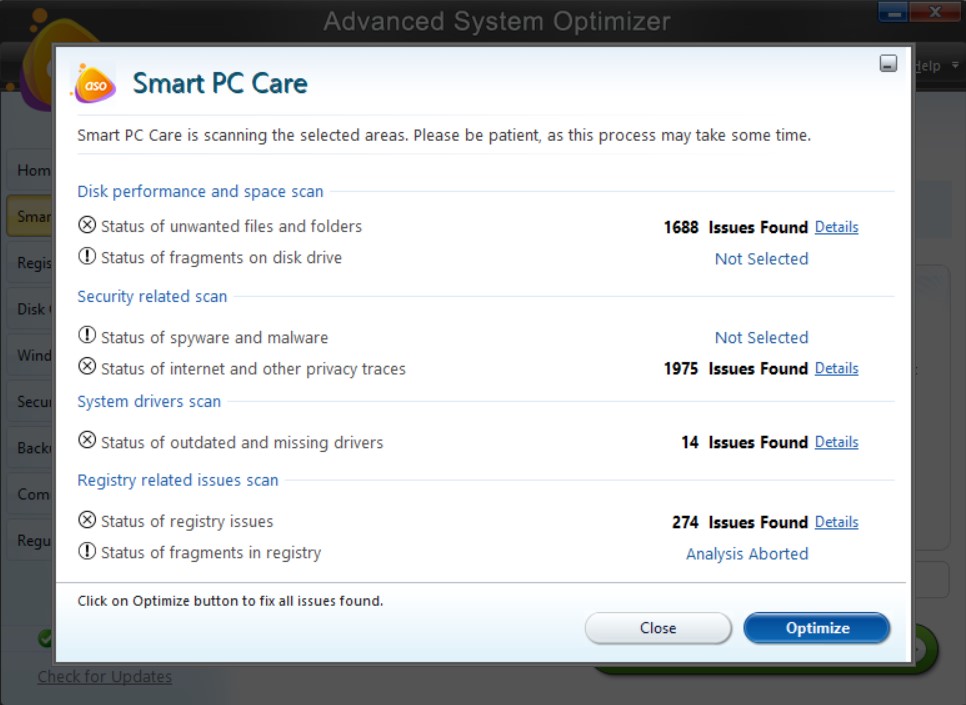The width and height of the screenshot is (966, 705).
Task: Click the error icon for outdated and missing drivers
Action: pyautogui.click(x=85, y=441)
